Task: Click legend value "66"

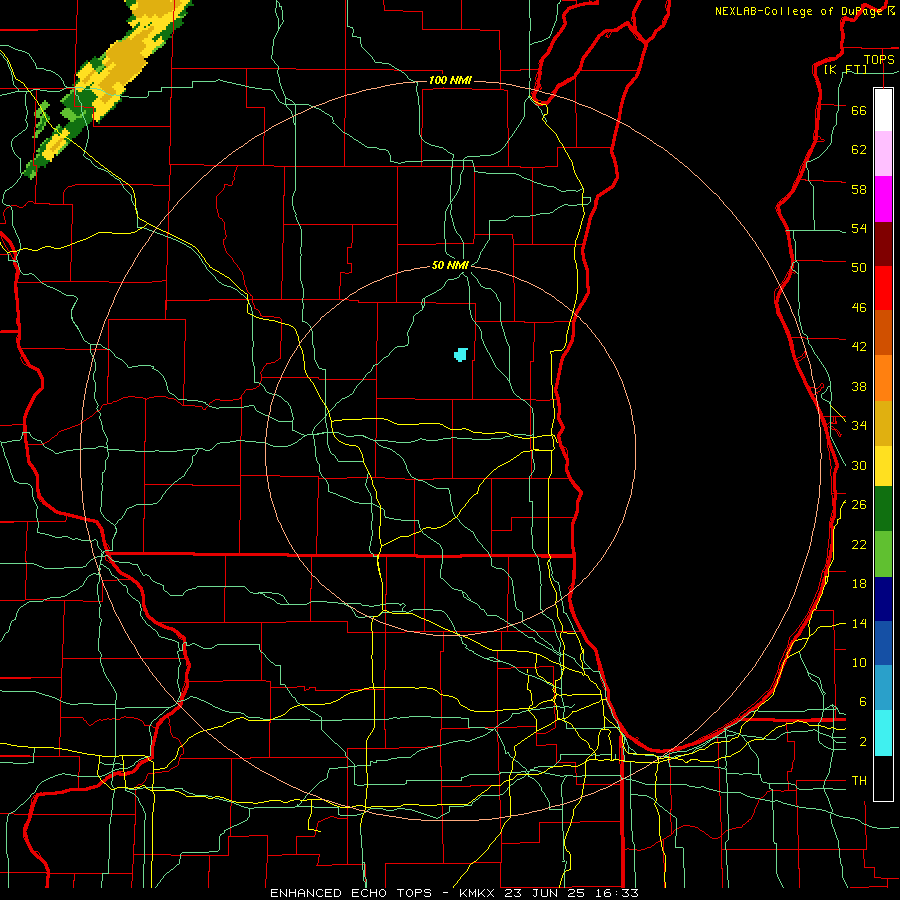Action: click(x=859, y=110)
